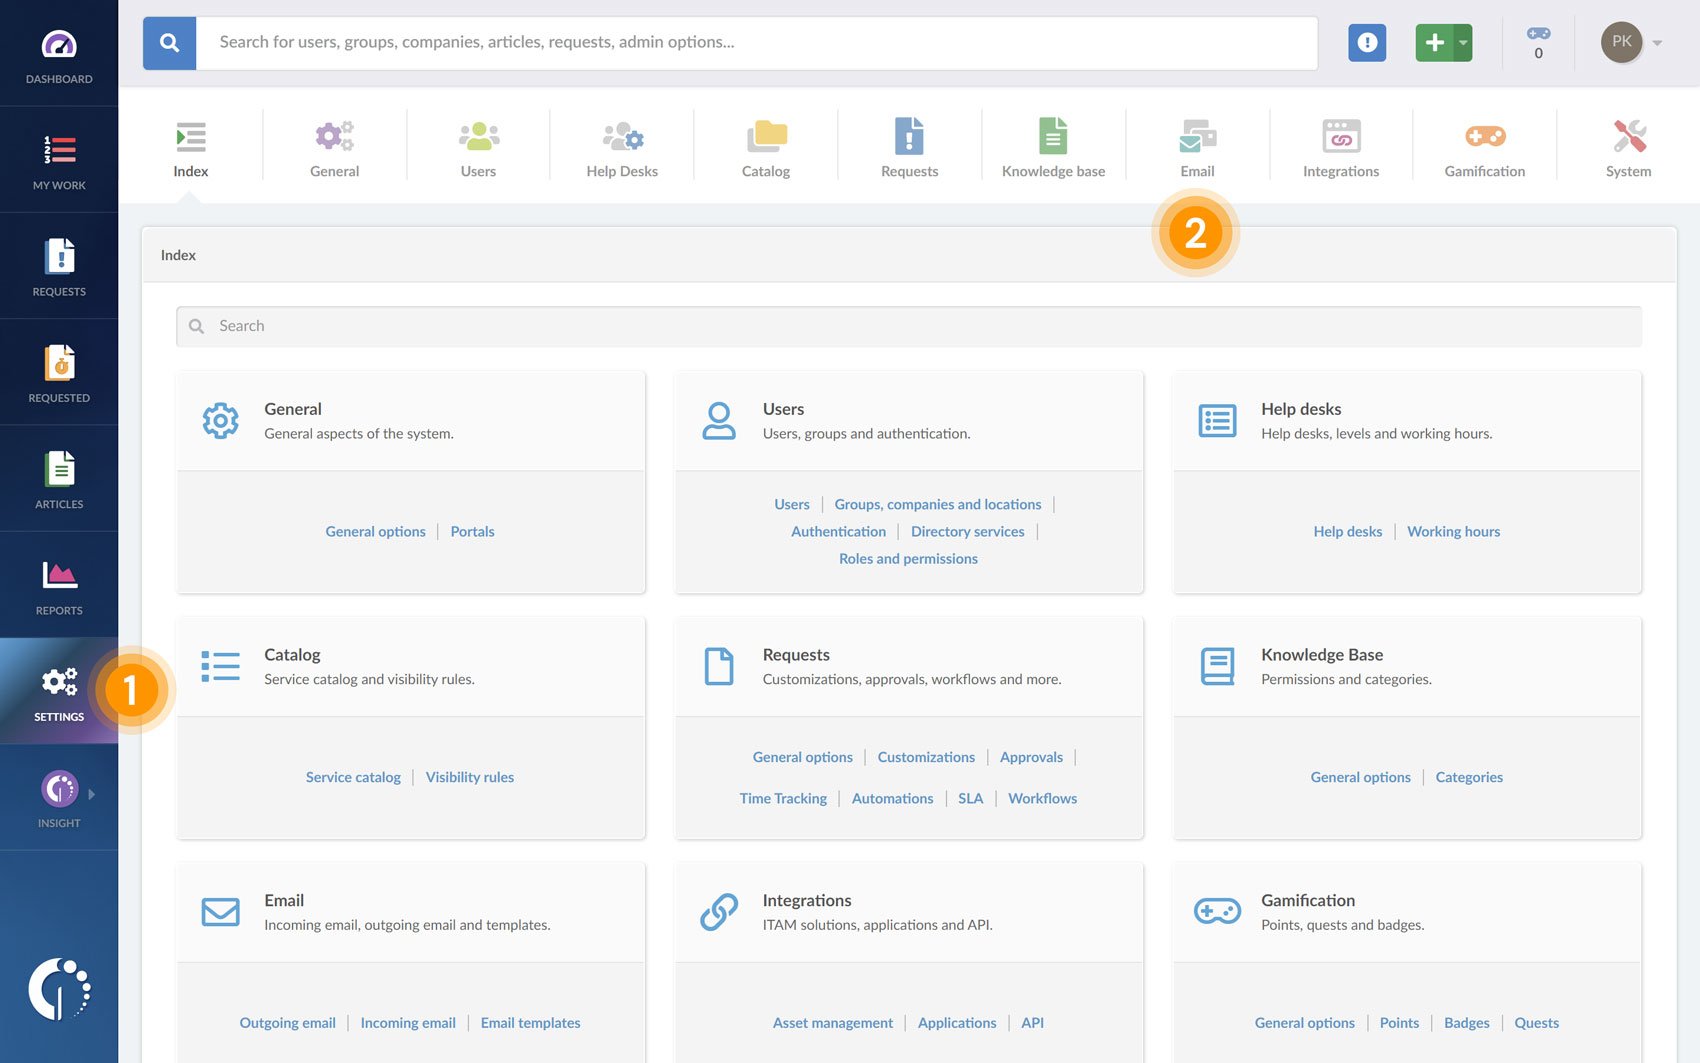This screenshot has height=1063, width=1700.
Task: Click the blue search magnifier button
Action: click(x=169, y=43)
